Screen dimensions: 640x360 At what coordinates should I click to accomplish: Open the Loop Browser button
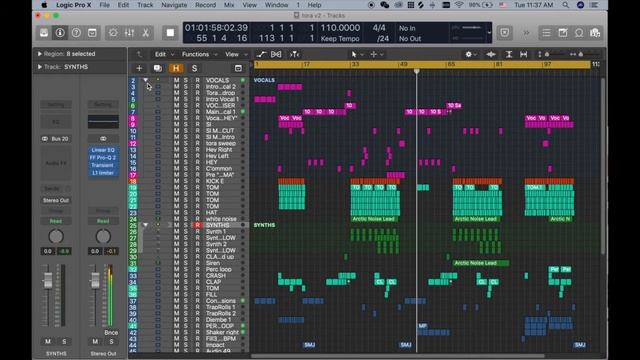[579, 33]
